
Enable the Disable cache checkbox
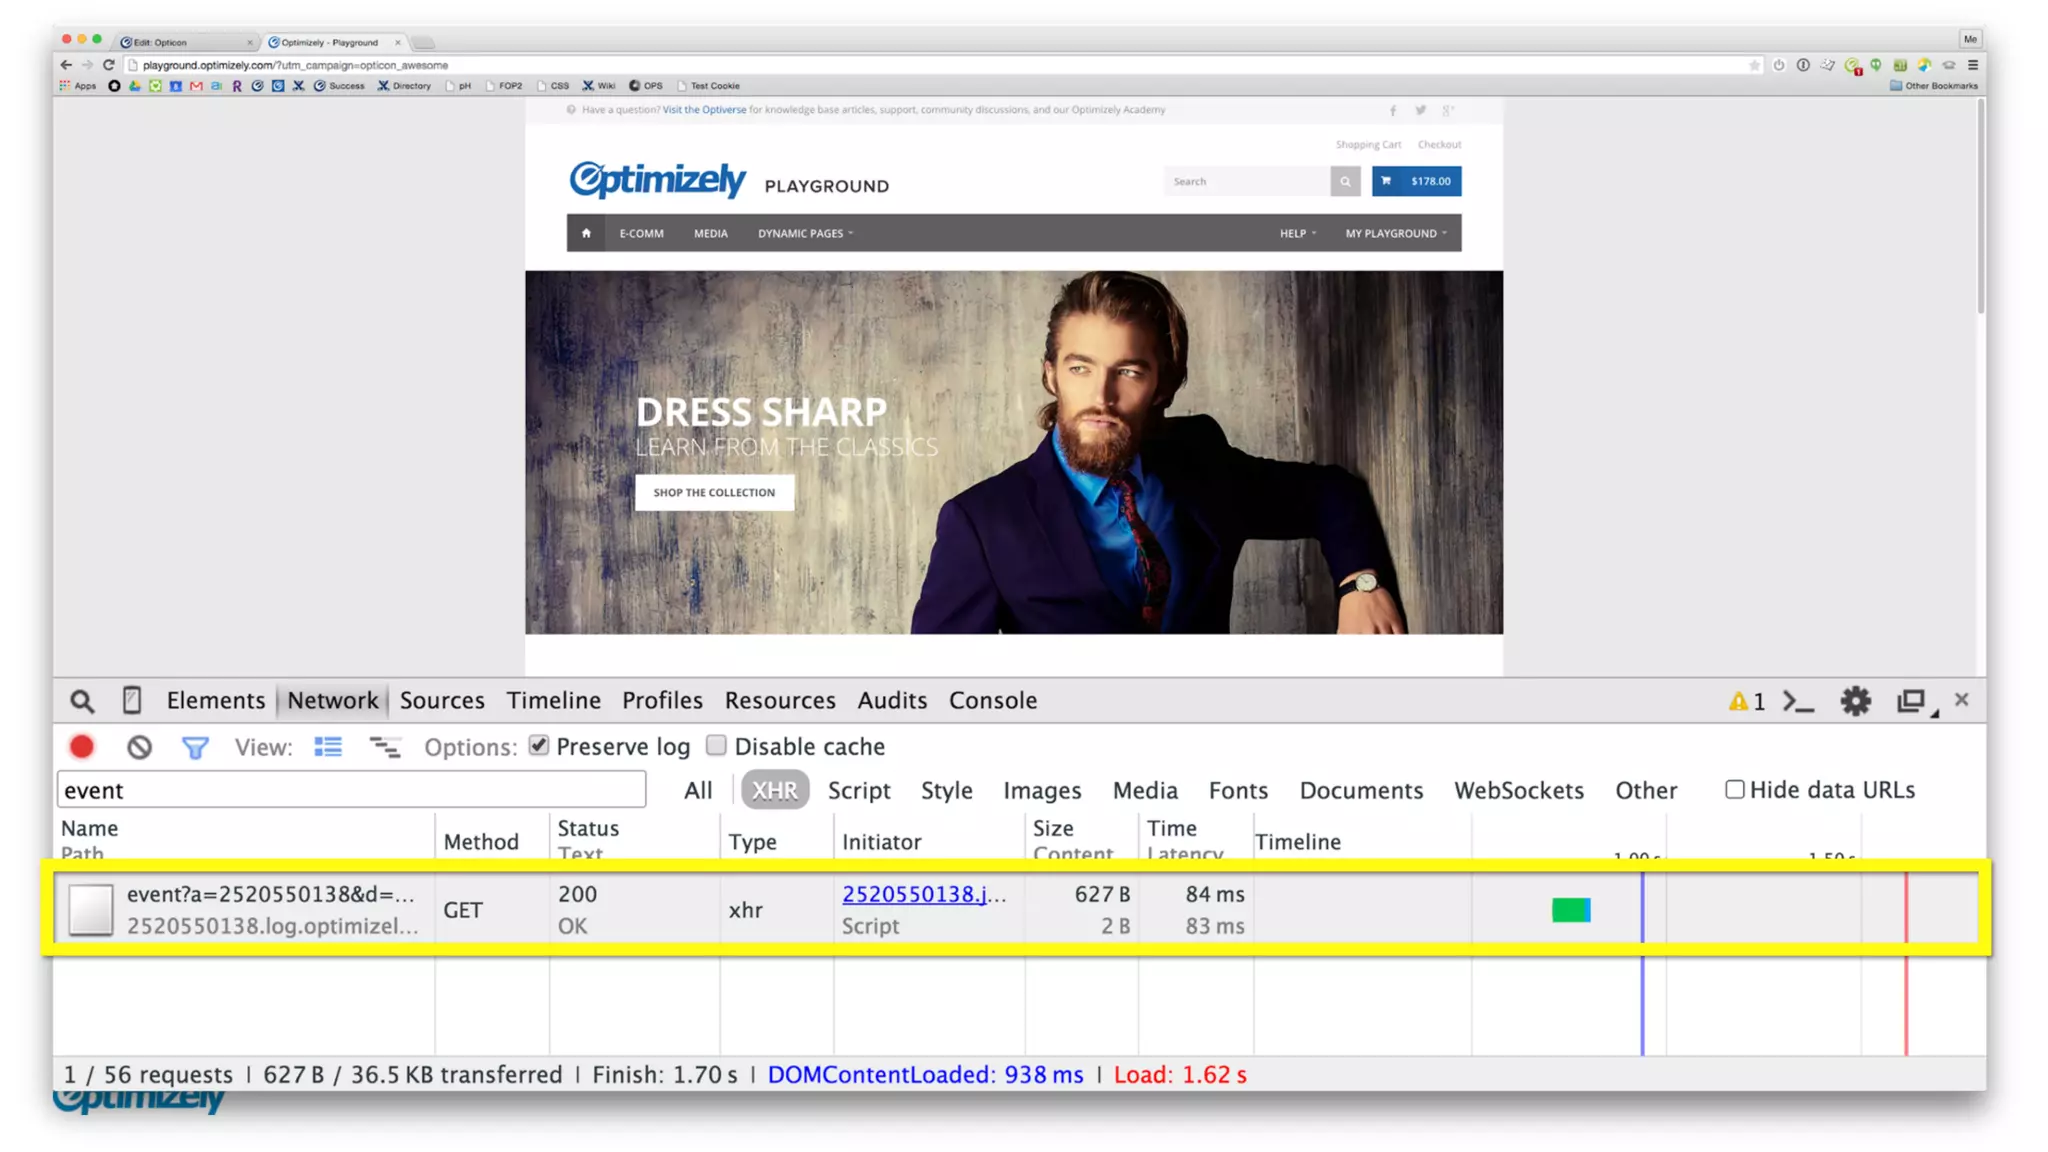click(x=716, y=746)
